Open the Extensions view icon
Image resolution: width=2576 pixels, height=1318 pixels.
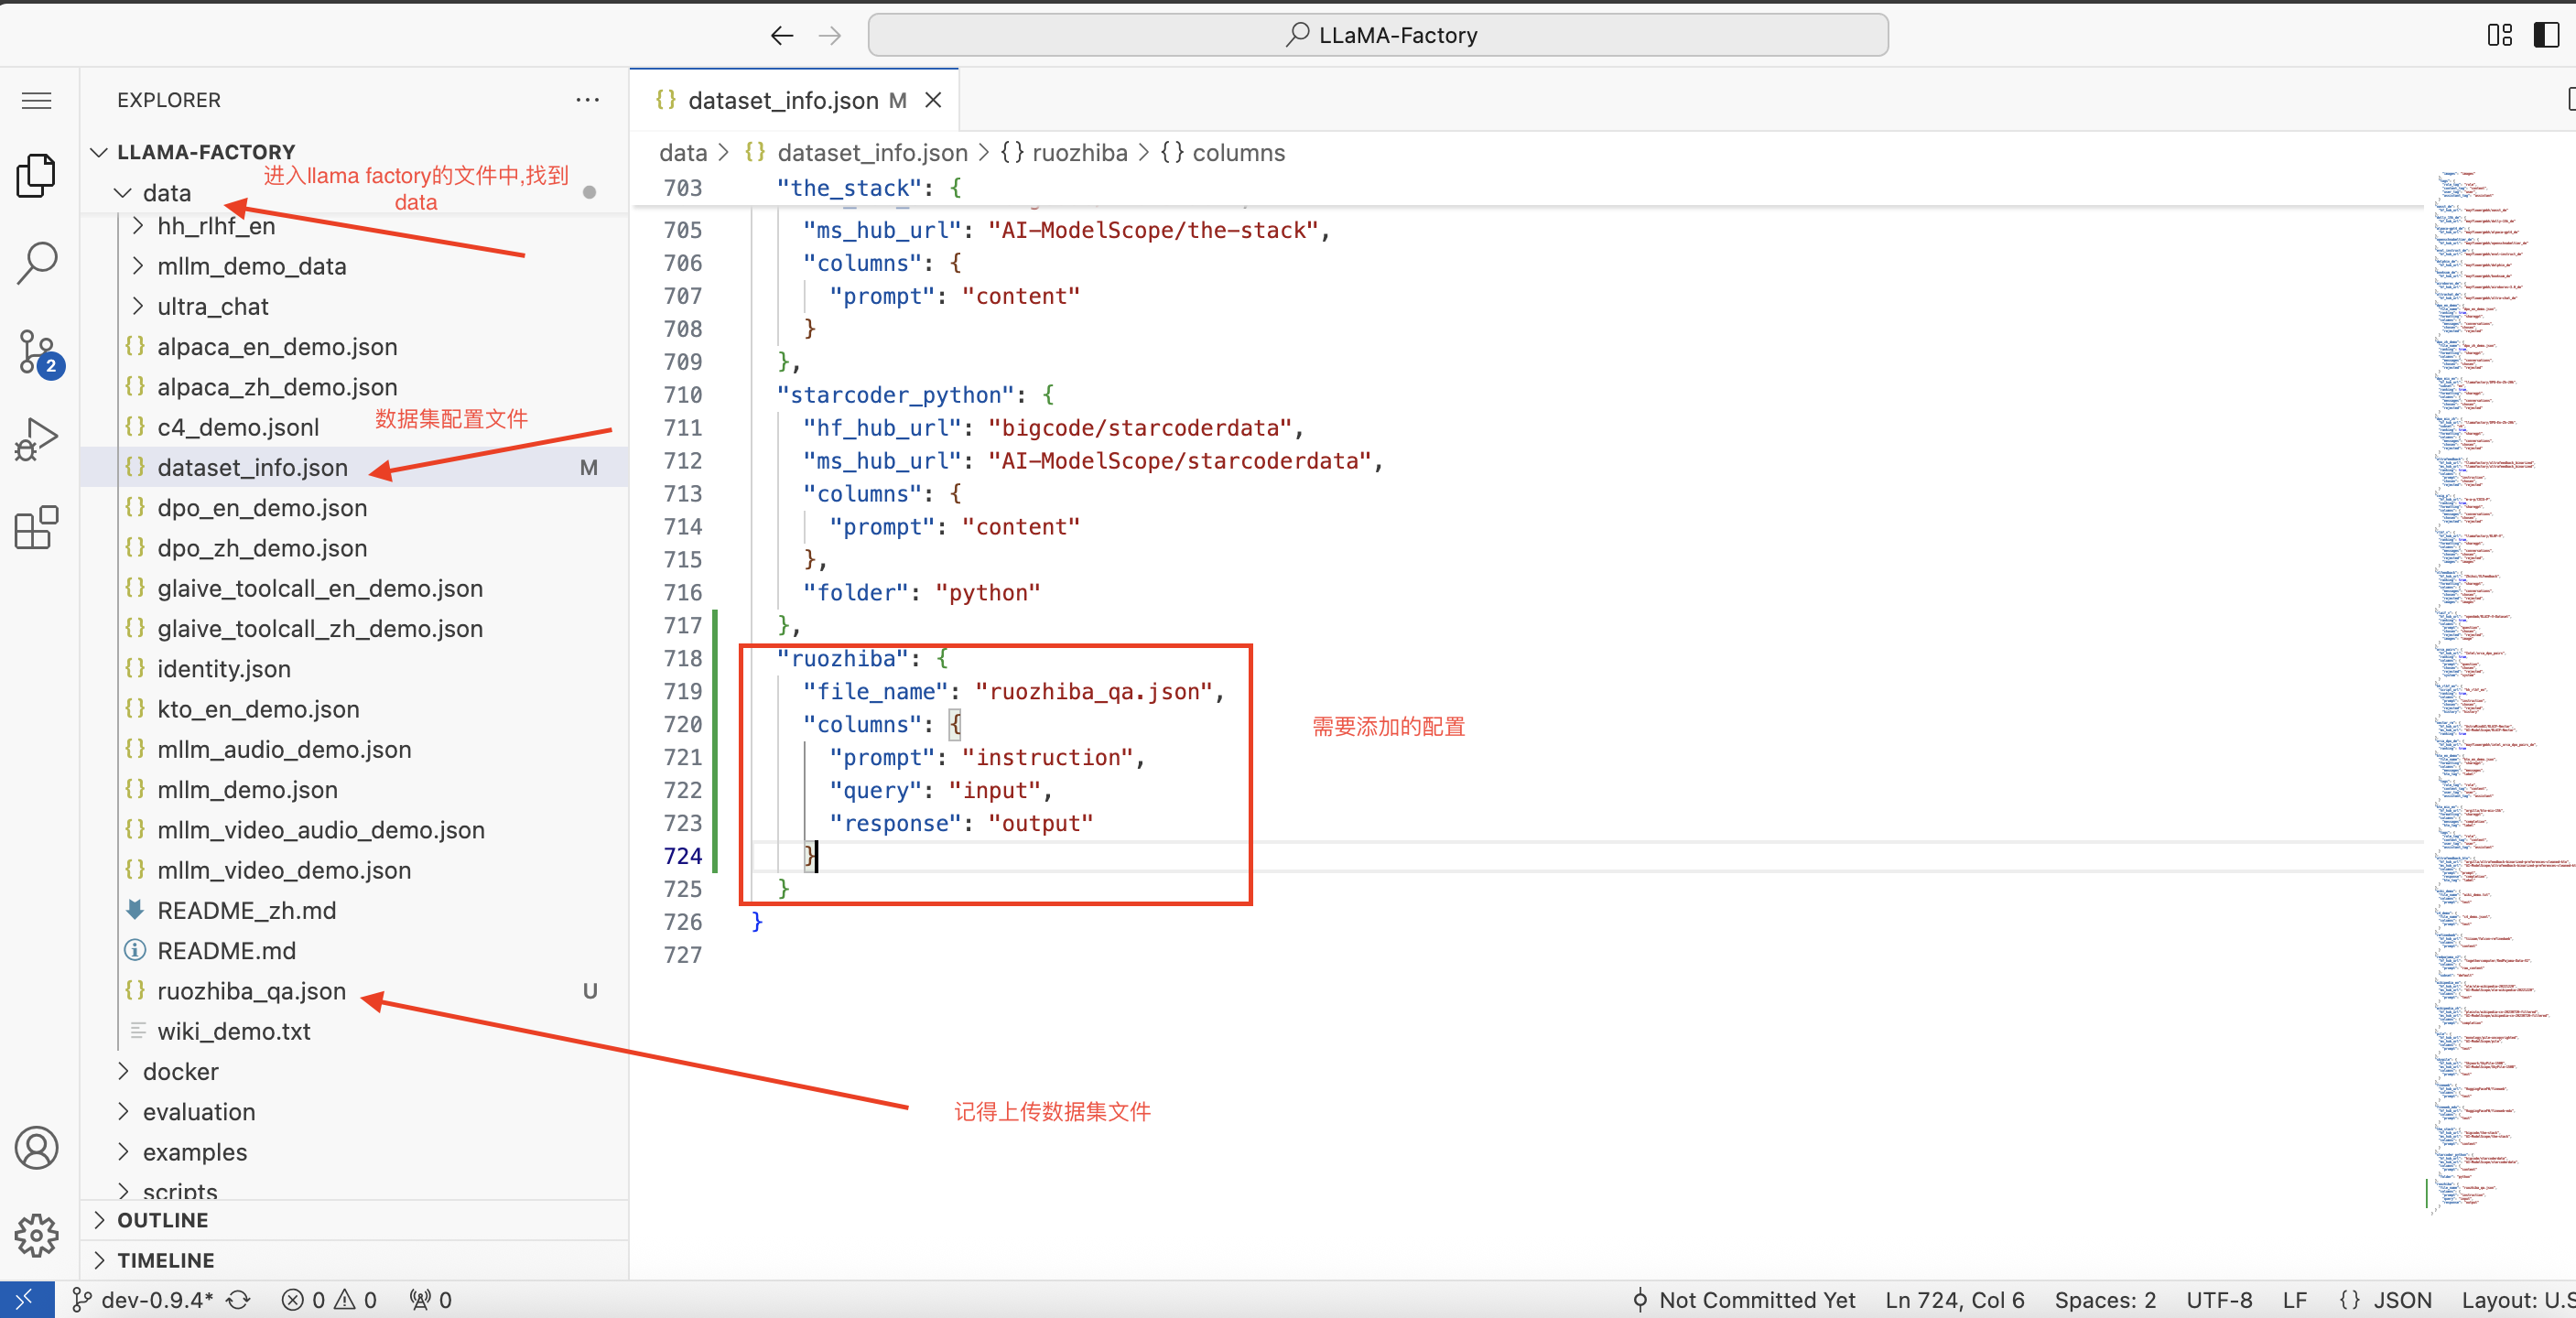[x=36, y=528]
